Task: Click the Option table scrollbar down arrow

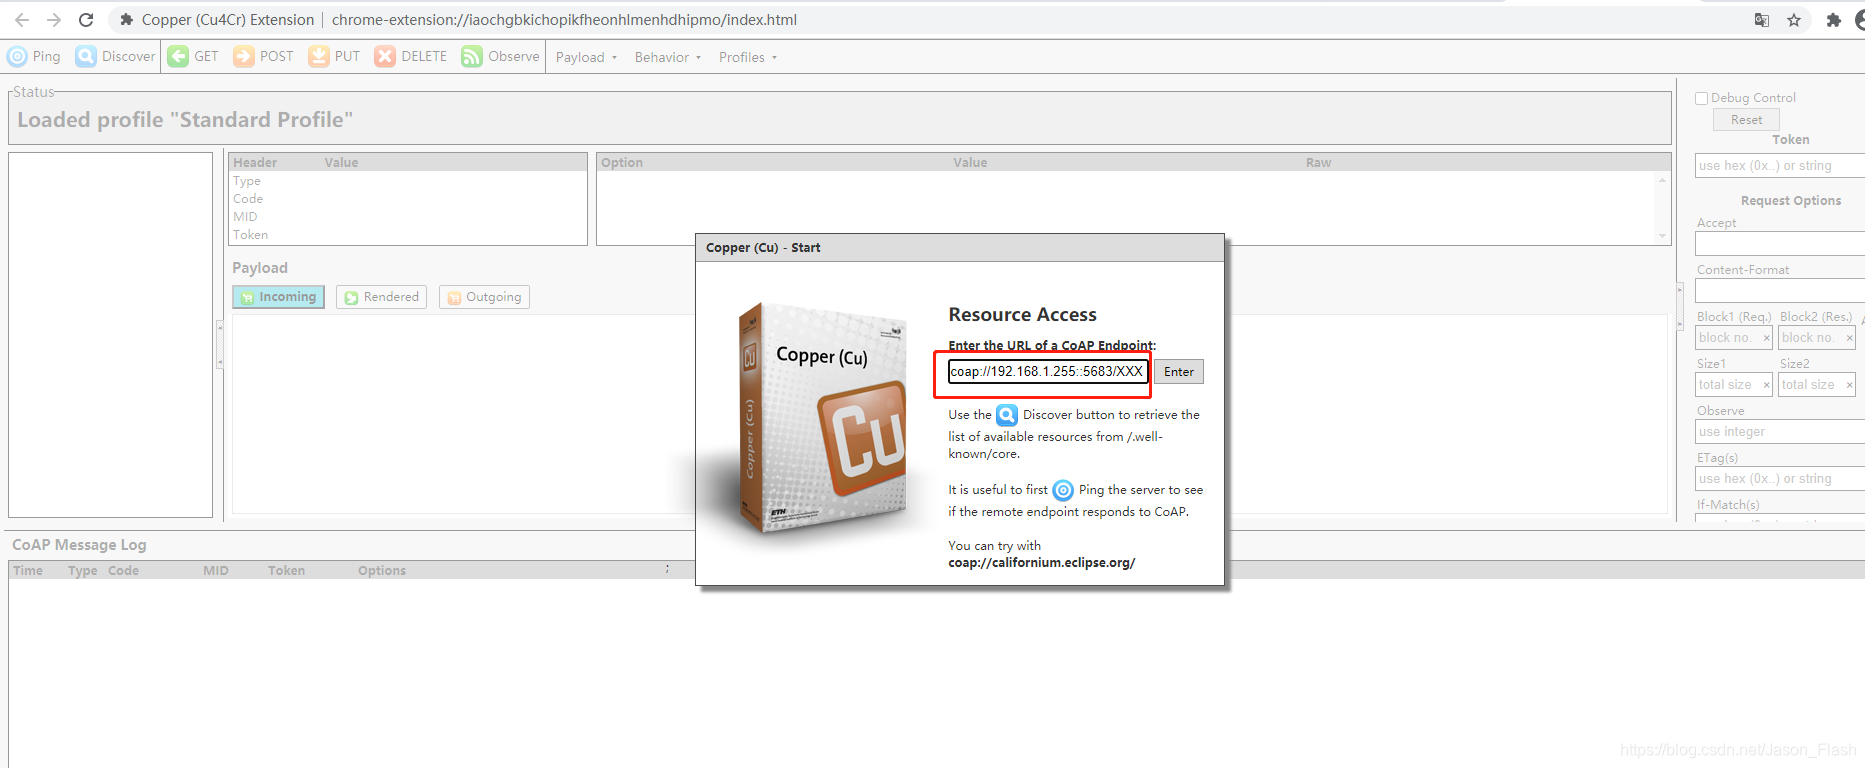Action: pyautogui.click(x=1663, y=236)
